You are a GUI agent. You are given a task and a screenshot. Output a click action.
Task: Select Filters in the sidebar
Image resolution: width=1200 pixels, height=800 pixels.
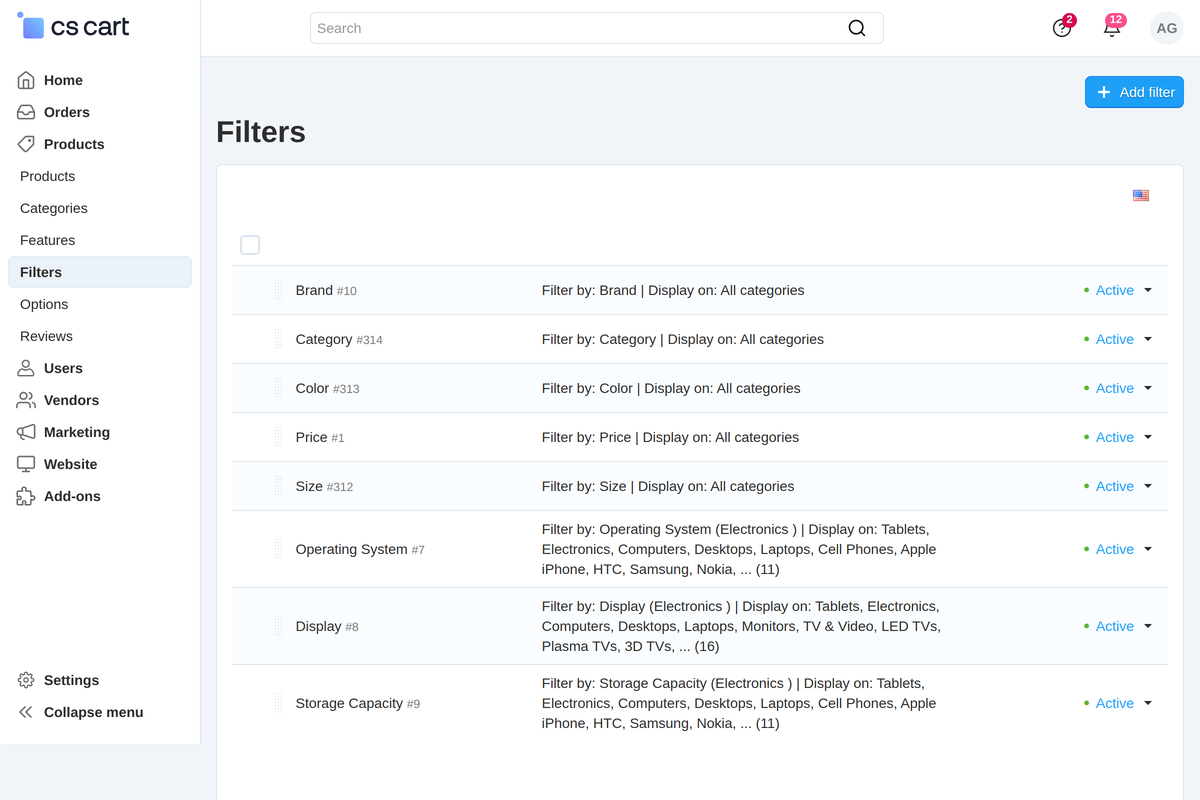click(99, 272)
